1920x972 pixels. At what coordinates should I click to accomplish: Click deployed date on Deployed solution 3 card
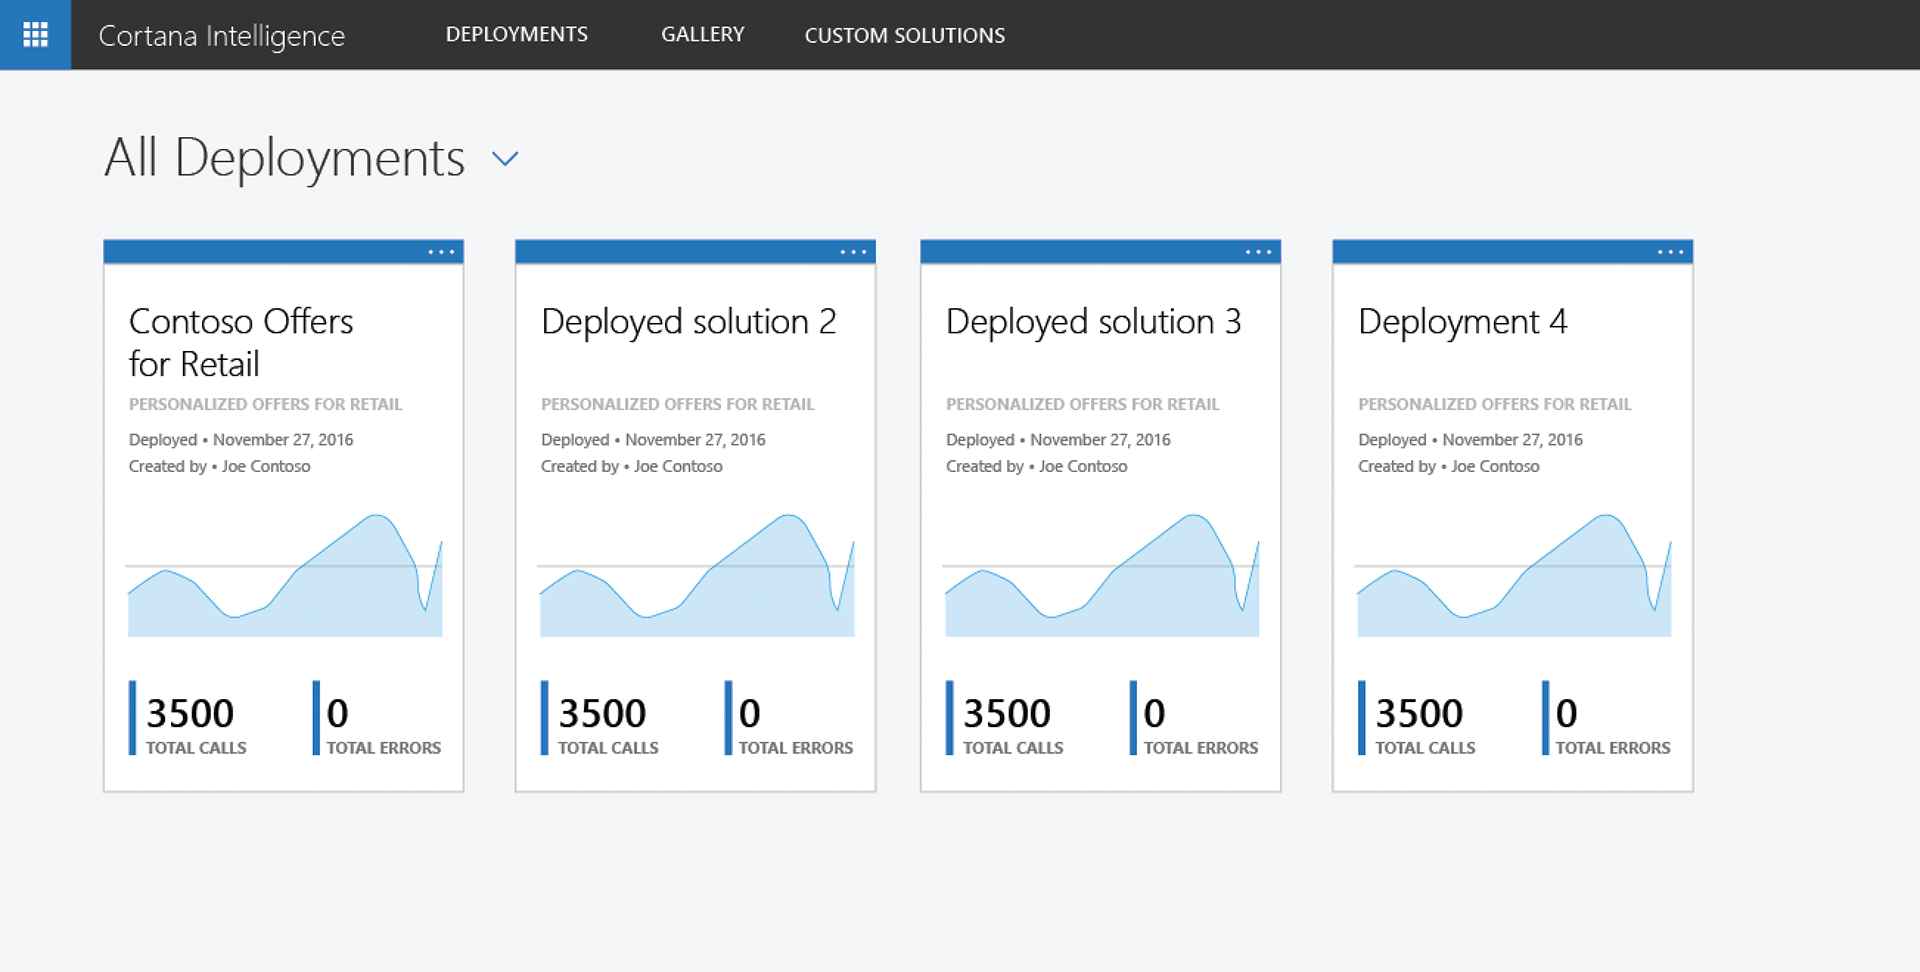click(x=1058, y=440)
